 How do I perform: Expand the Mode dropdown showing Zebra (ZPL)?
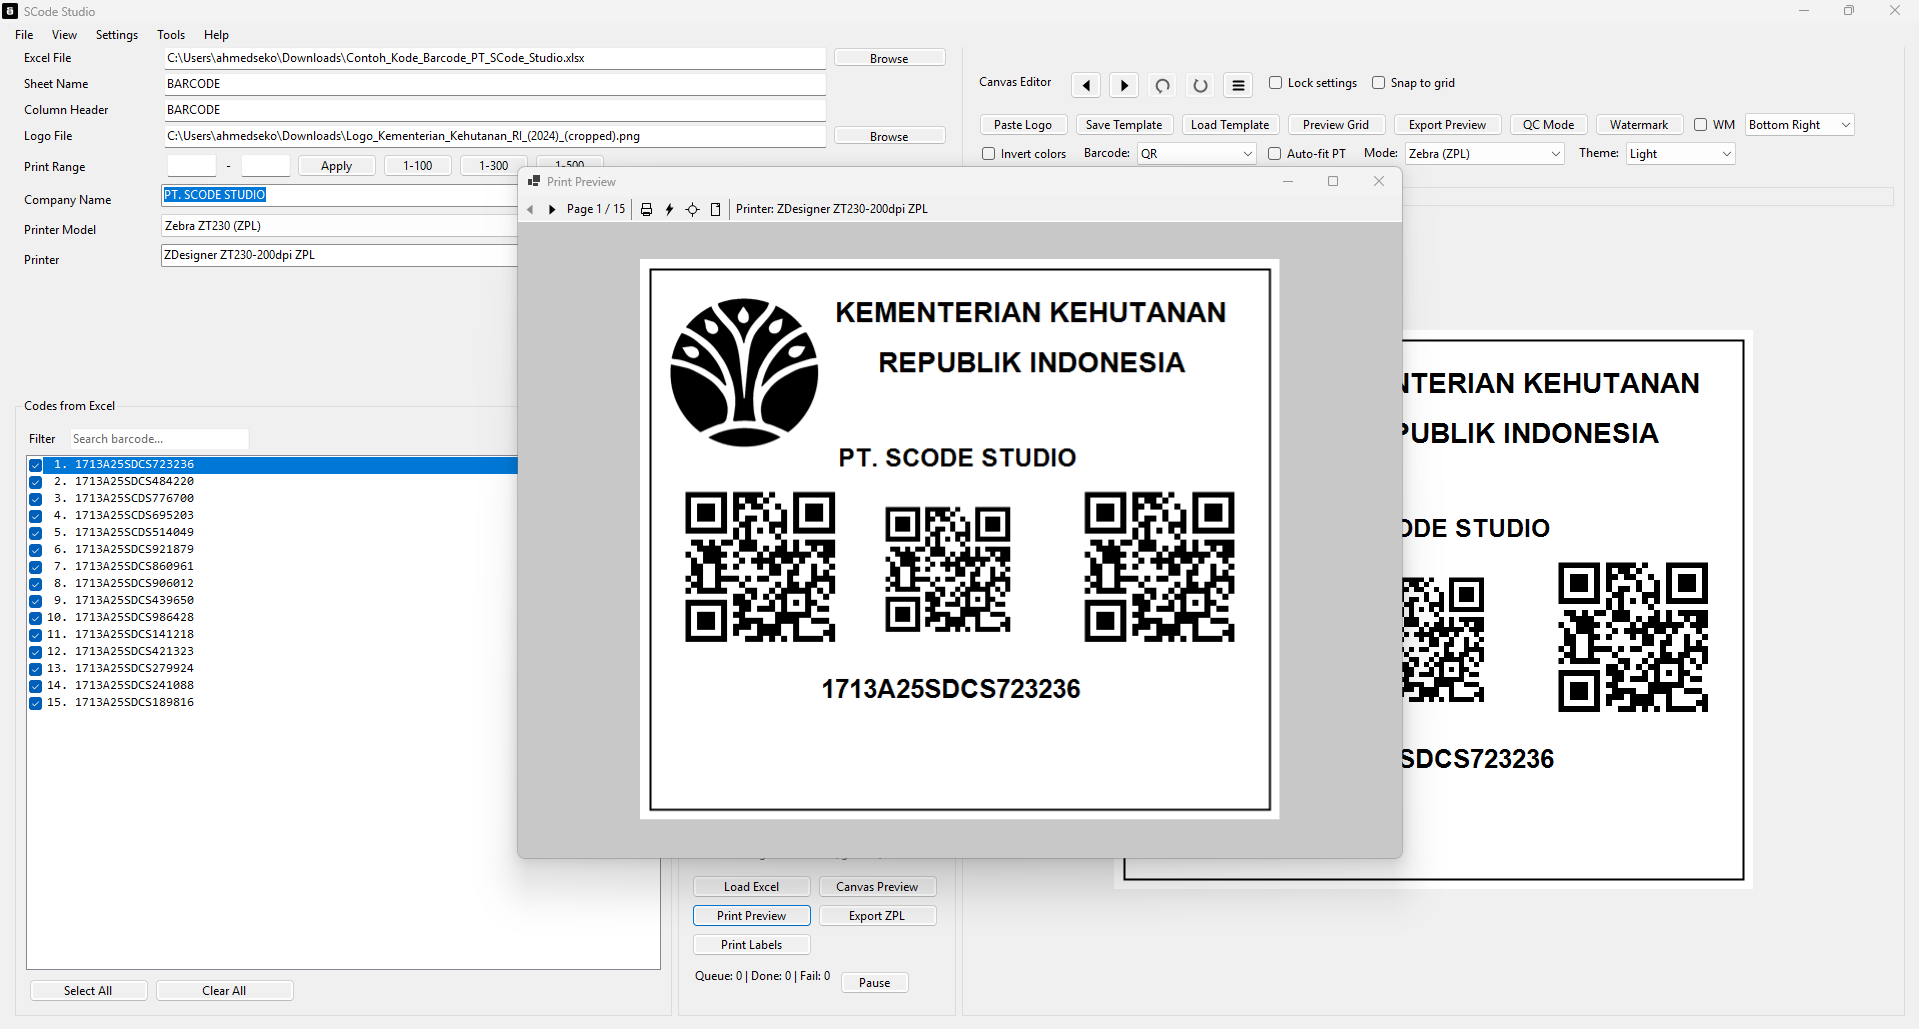1485,154
